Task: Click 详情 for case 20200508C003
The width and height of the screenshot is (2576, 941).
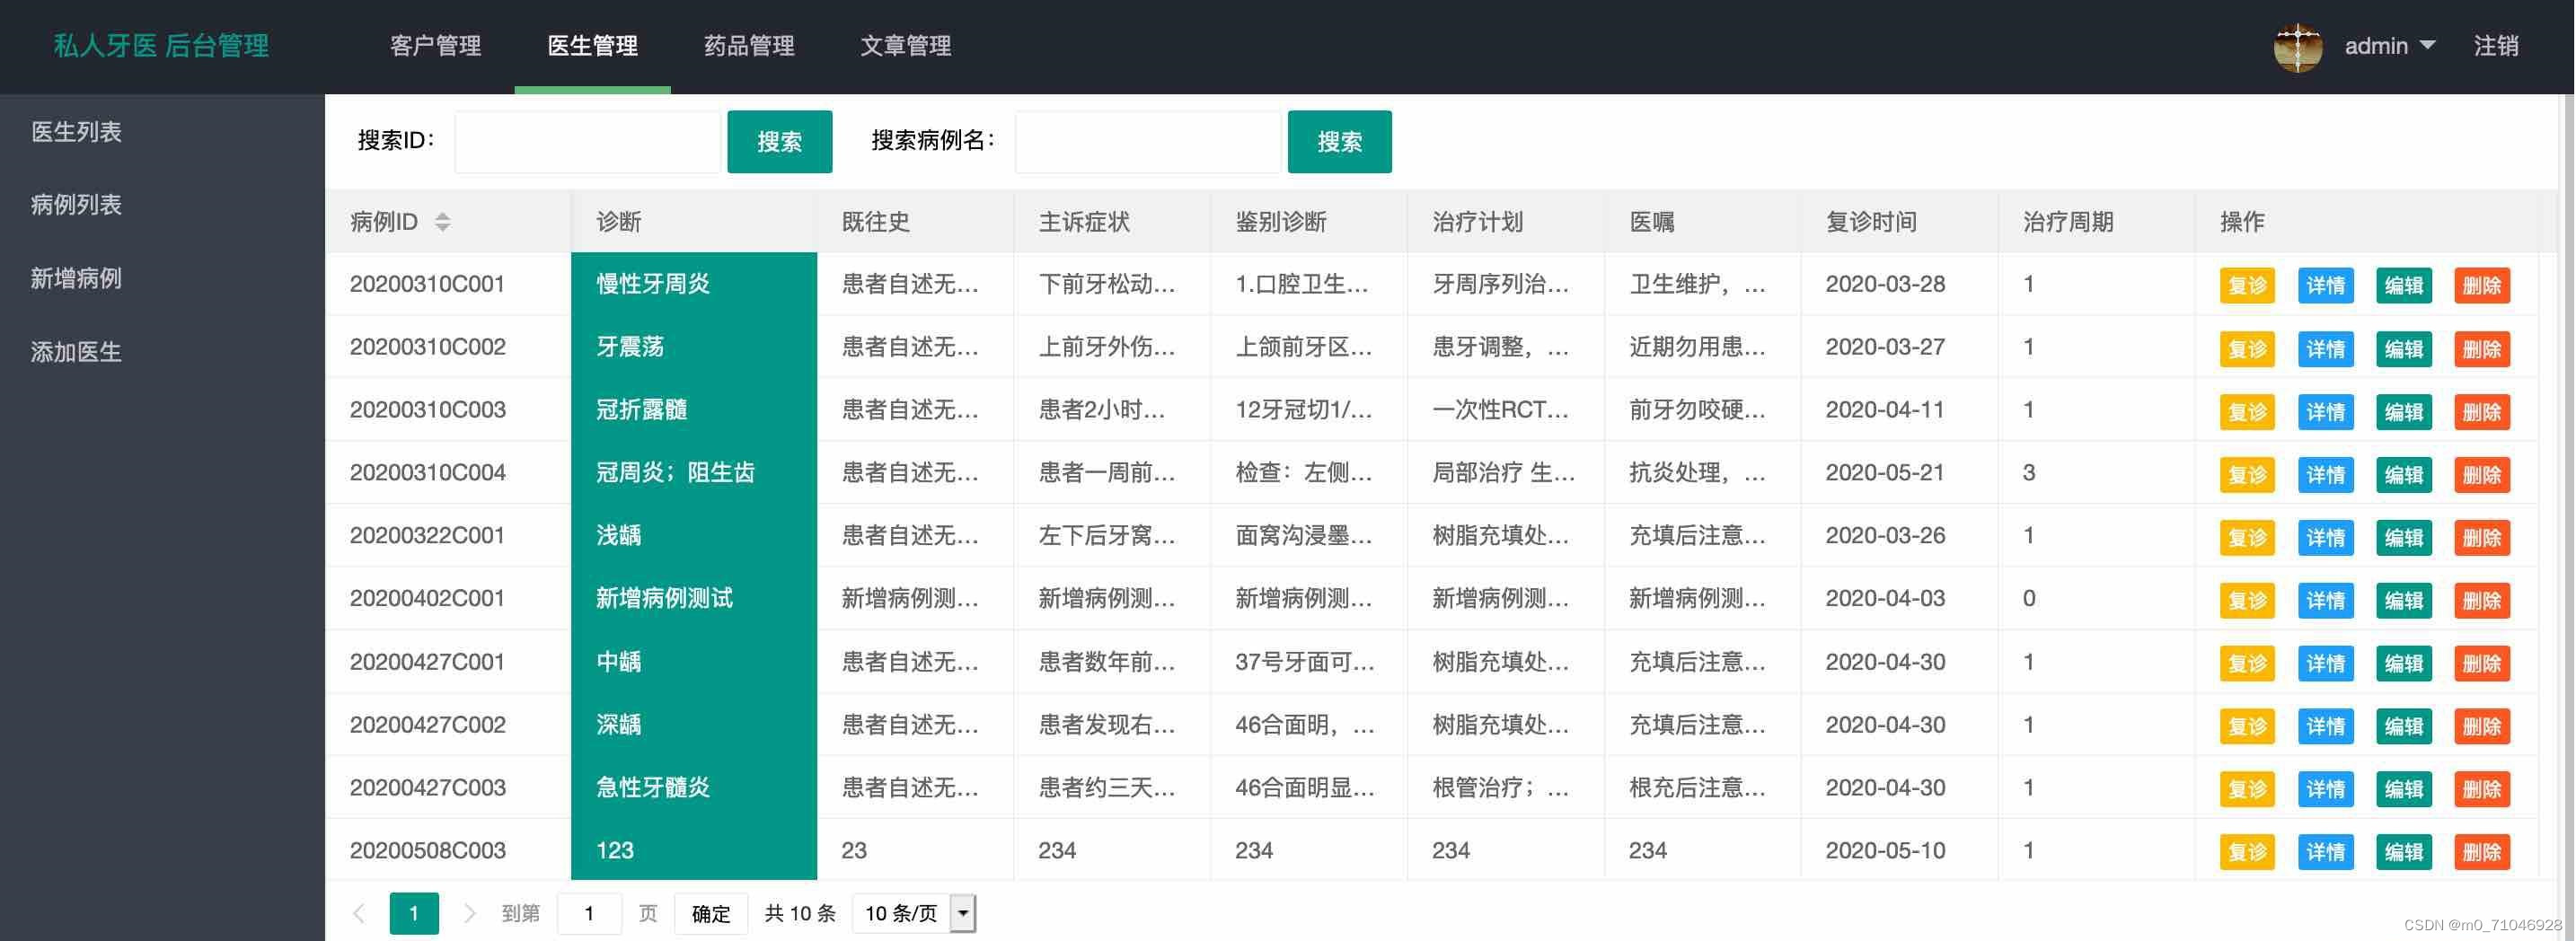Action: 2325,851
